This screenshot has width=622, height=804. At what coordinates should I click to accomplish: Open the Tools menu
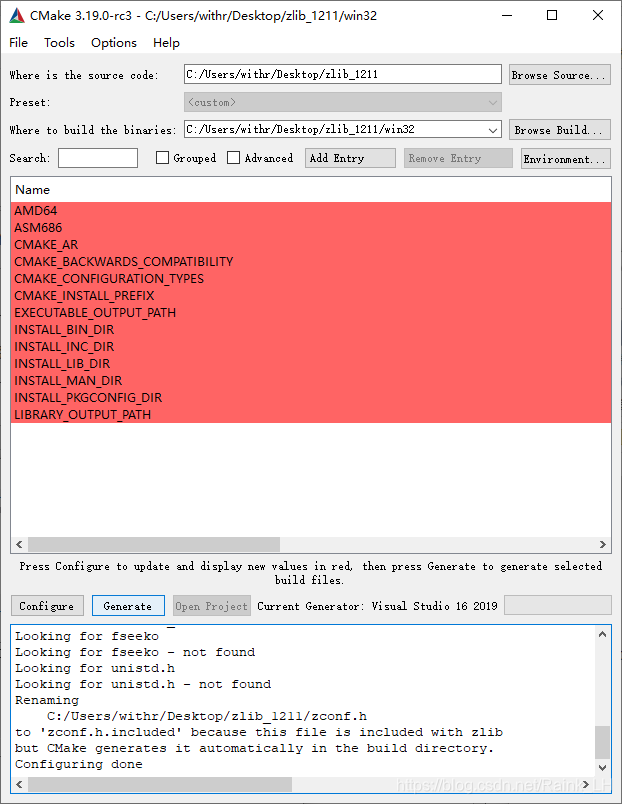(59, 43)
